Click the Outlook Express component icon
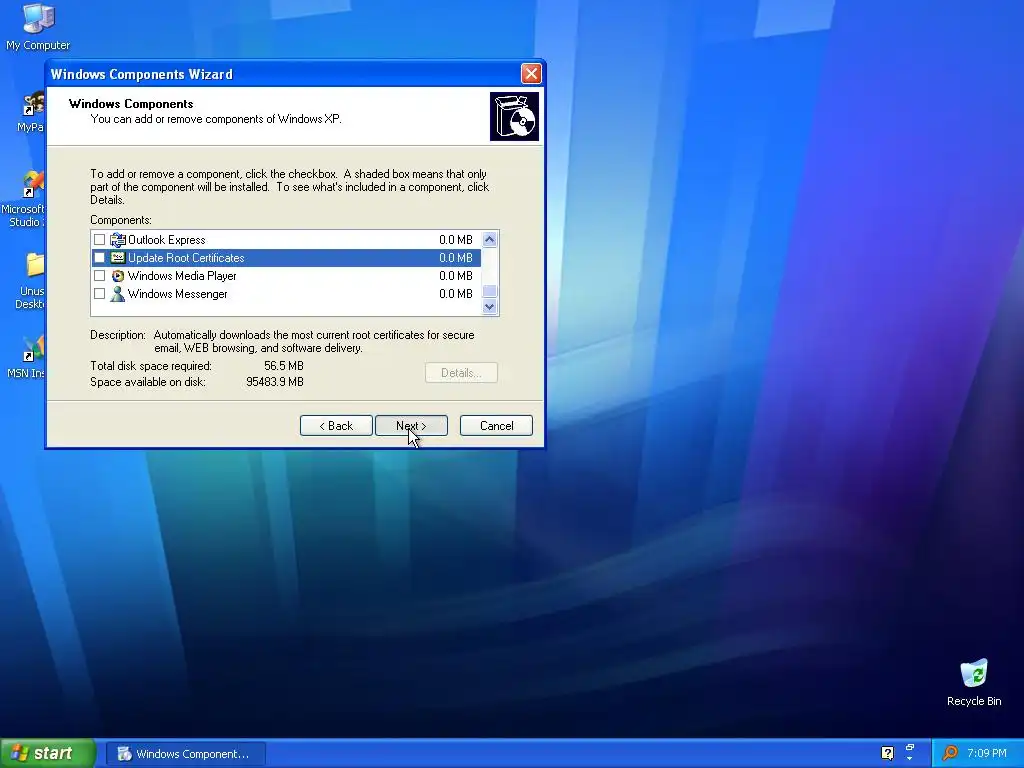The image size is (1024, 768). [118, 240]
